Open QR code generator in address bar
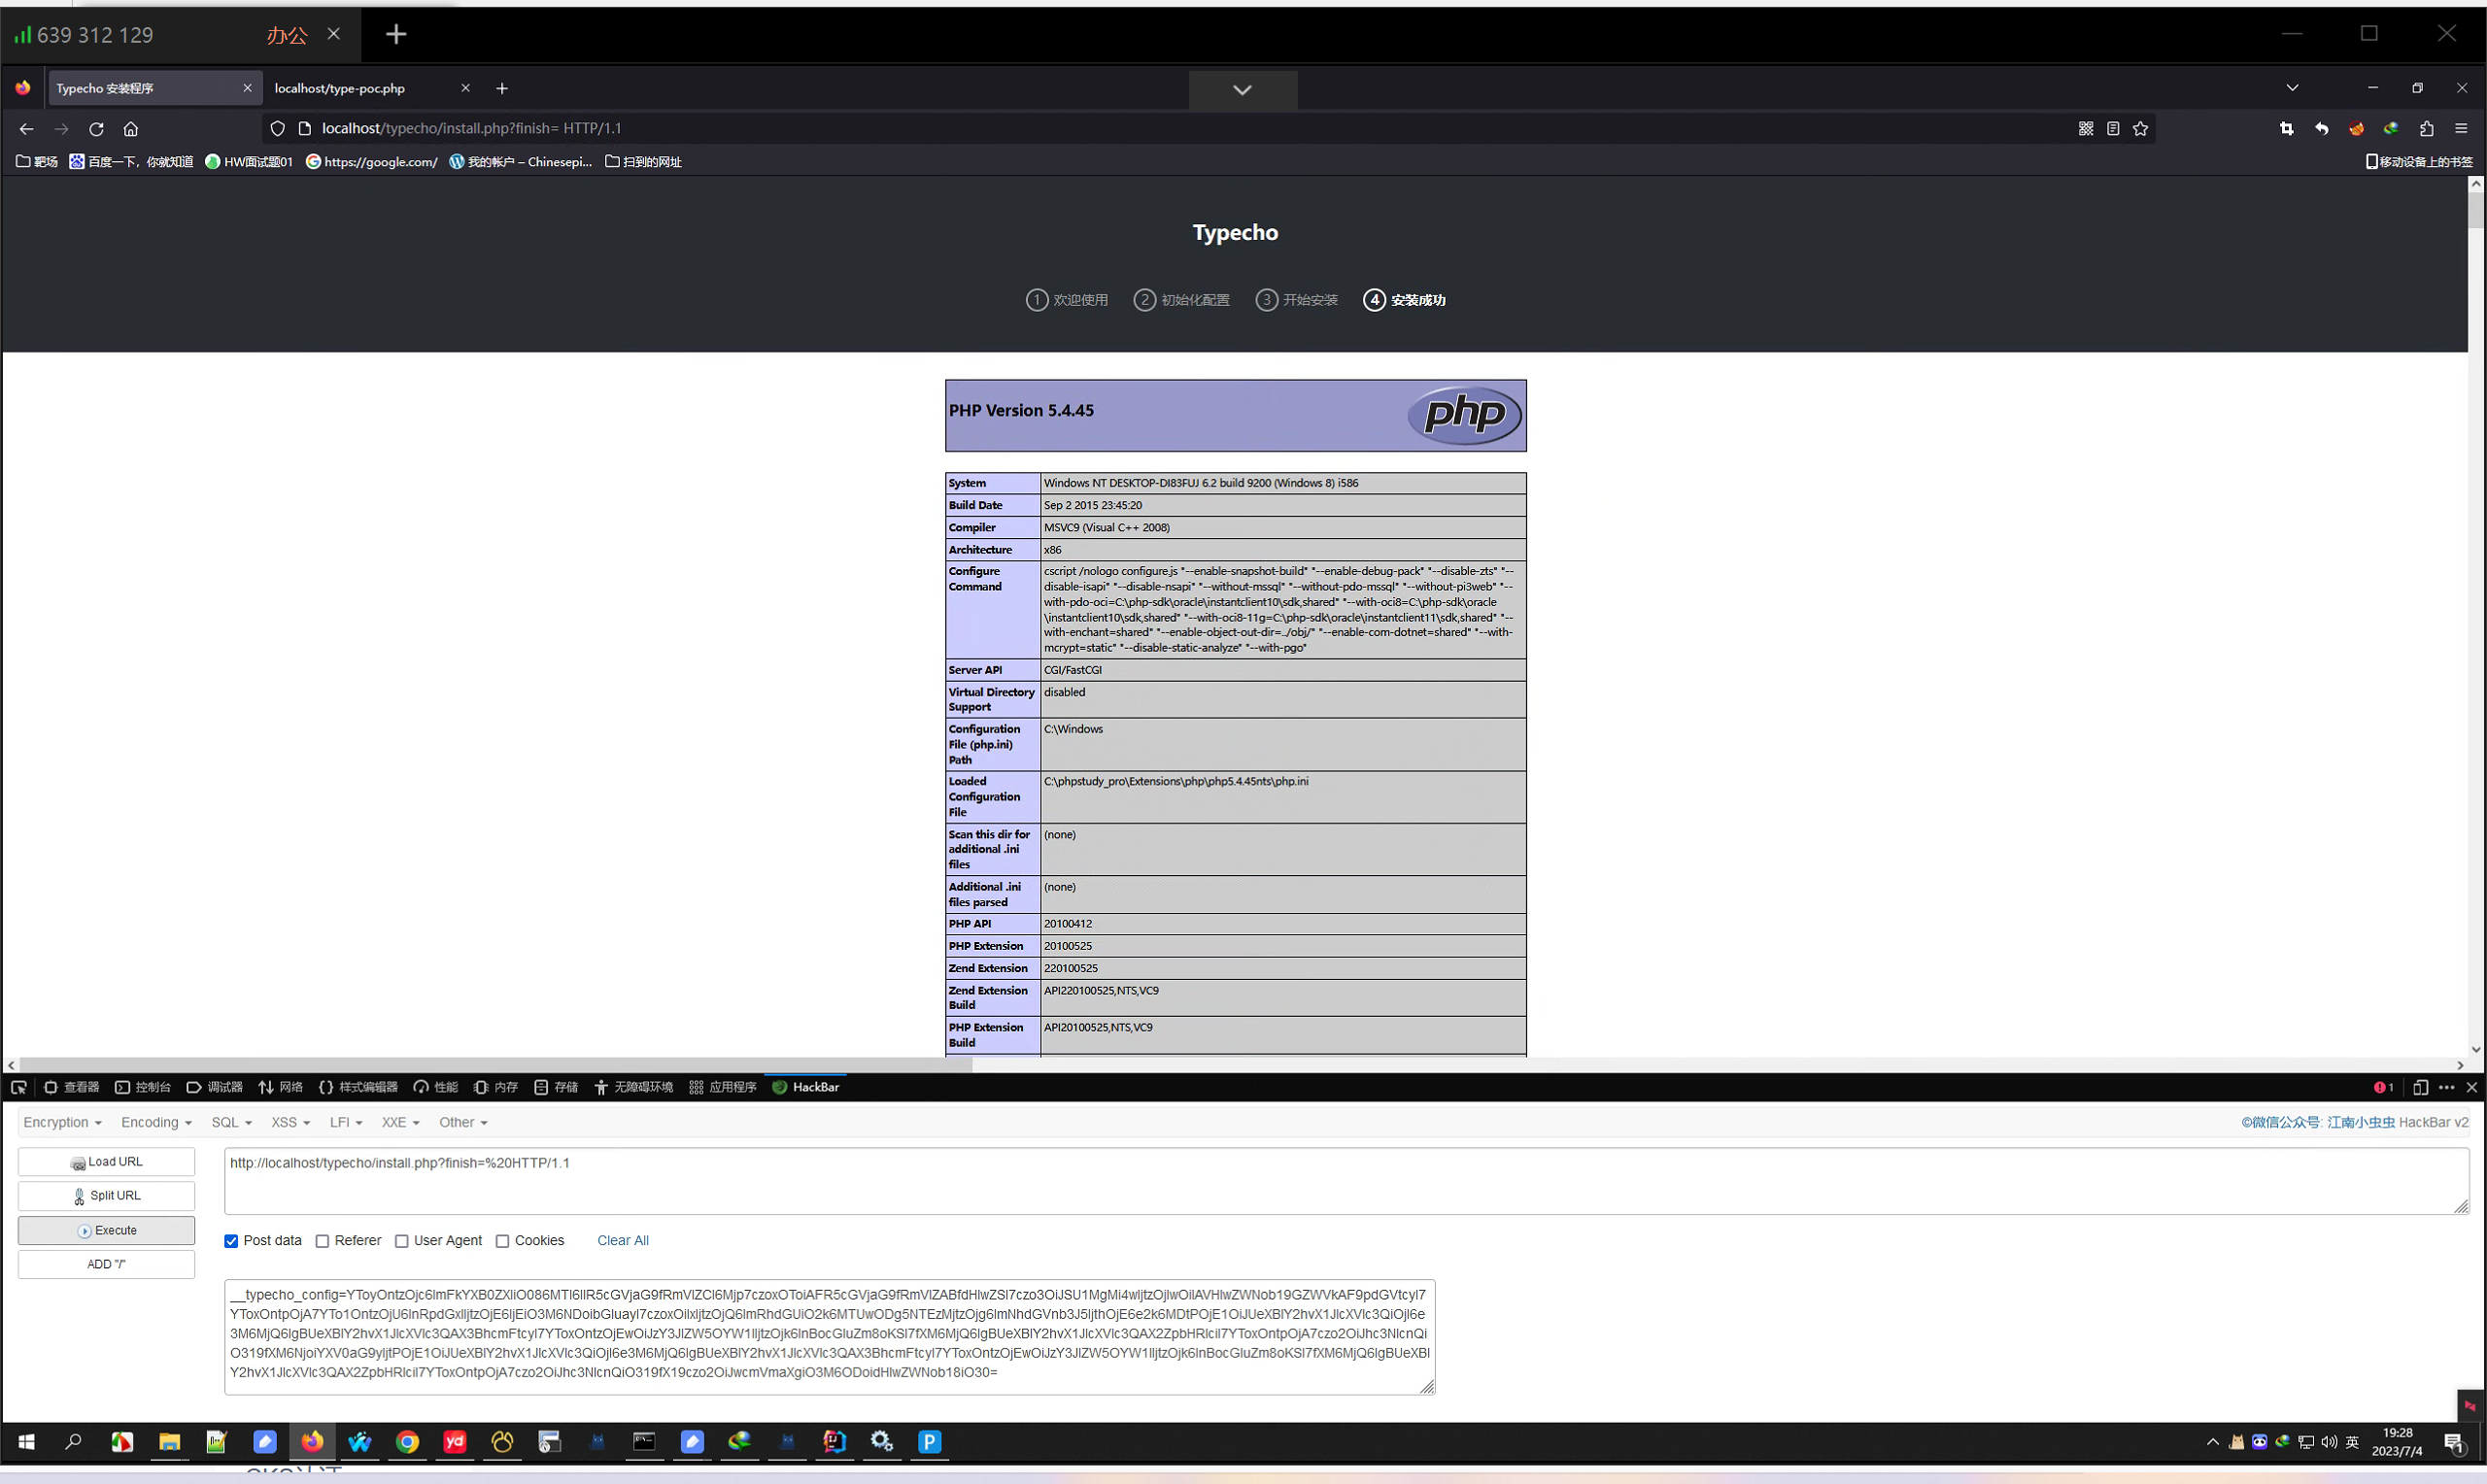The image size is (2487, 1484). click(2086, 129)
